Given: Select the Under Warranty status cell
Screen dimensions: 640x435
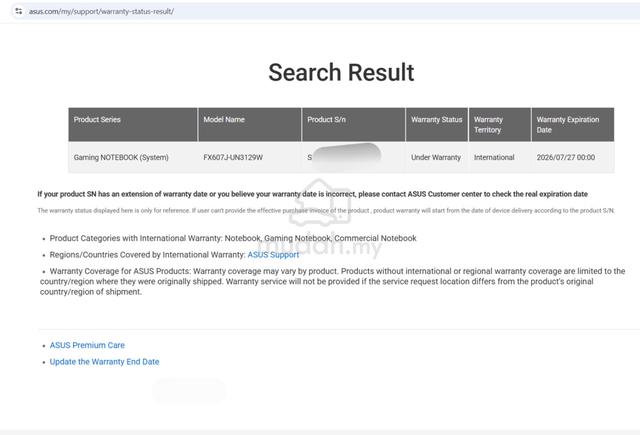Looking at the screenshot, I should click(x=436, y=157).
